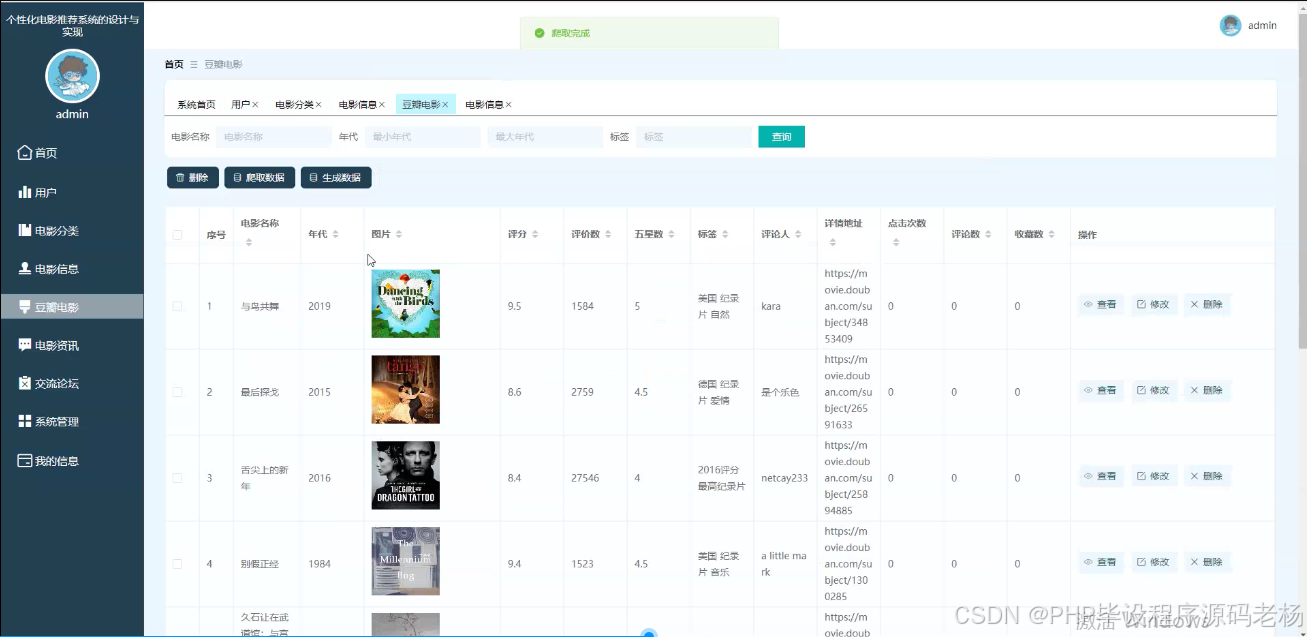Click 修改 for the 与鸟共舞 row

pos(1153,305)
